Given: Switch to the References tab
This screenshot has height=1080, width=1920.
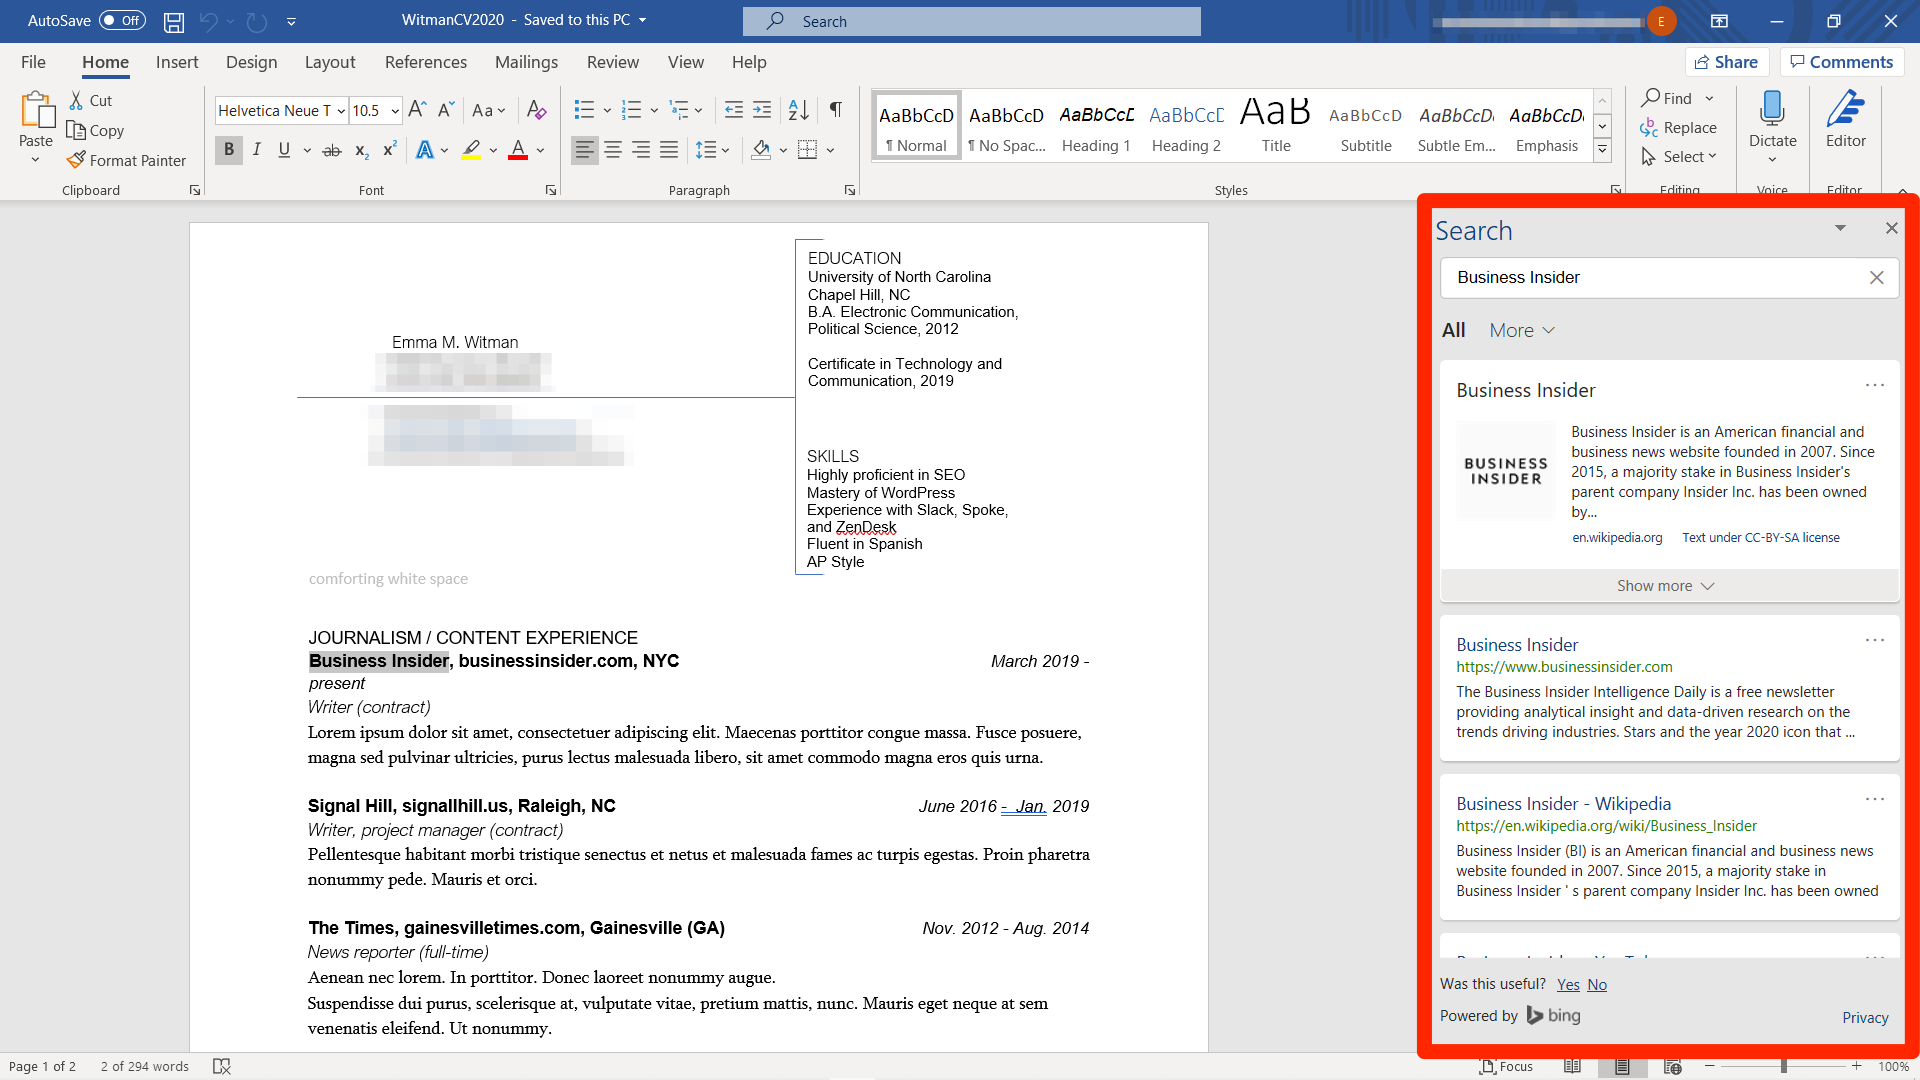Looking at the screenshot, I should click(x=426, y=62).
